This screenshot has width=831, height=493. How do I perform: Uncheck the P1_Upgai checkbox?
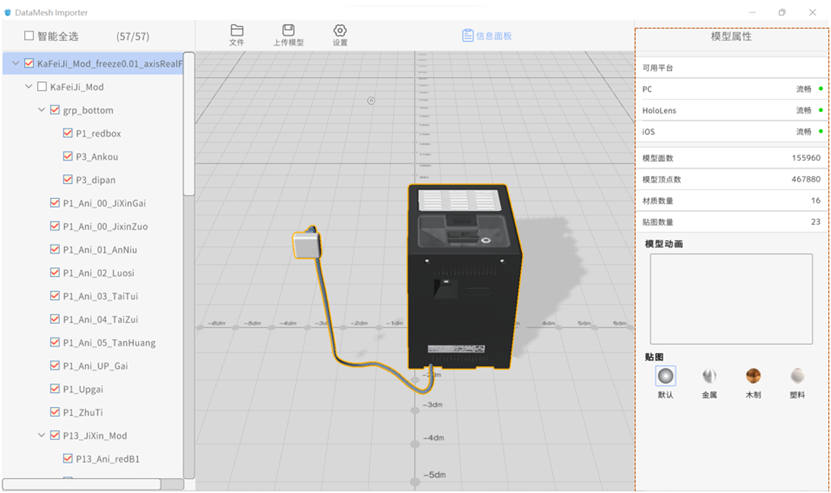coord(55,389)
